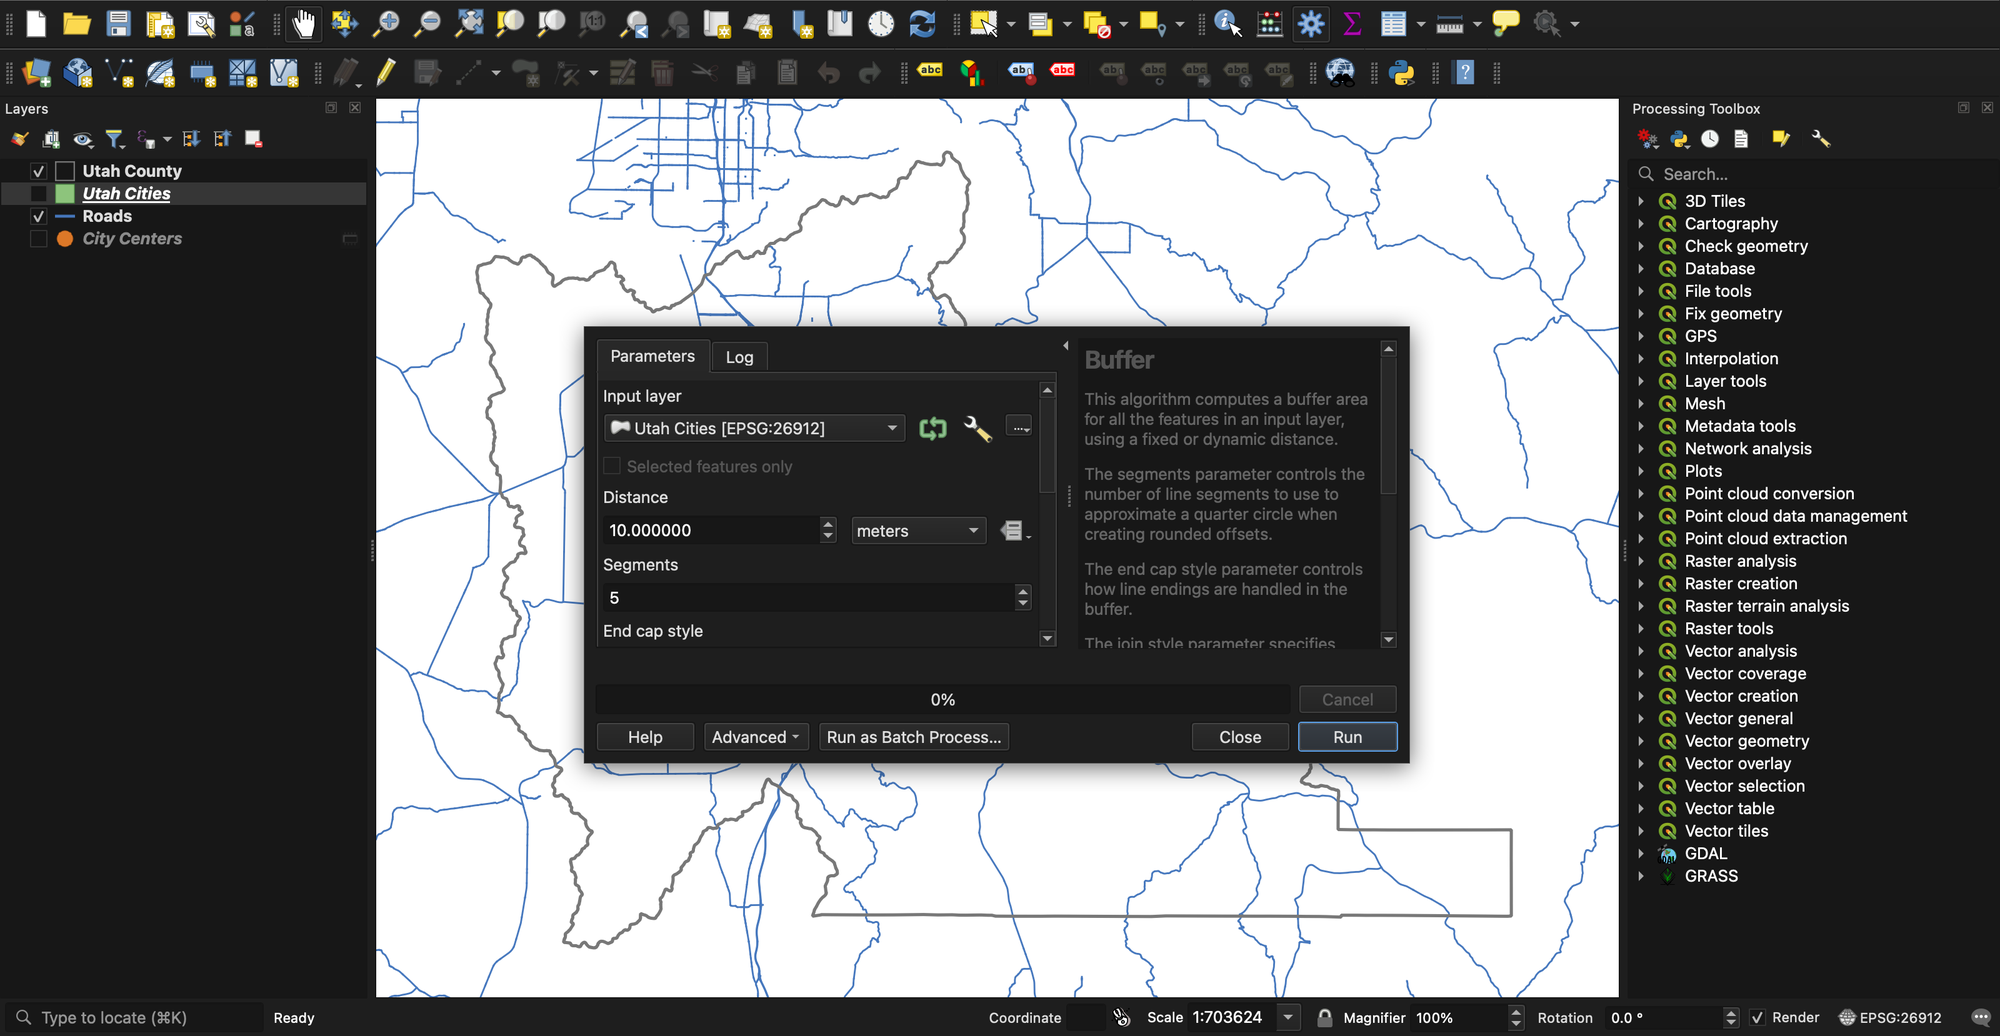Open the messages speech bubble in status bar
The height and width of the screenshot is (1036, 2000).
tap(1980, 1017)
